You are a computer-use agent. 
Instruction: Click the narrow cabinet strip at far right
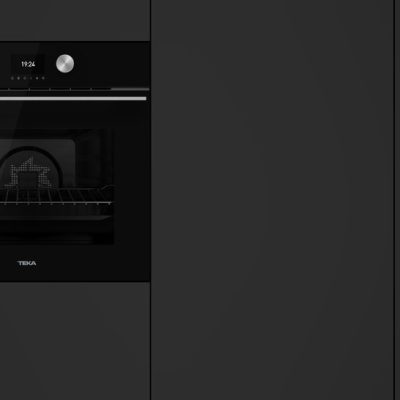pos(398,200)
